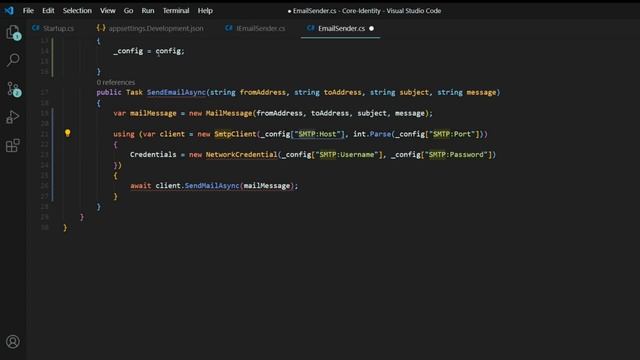This screenshot has height=360, width=640.
Task: Open the Terminal menu
Action: point(176,11)
